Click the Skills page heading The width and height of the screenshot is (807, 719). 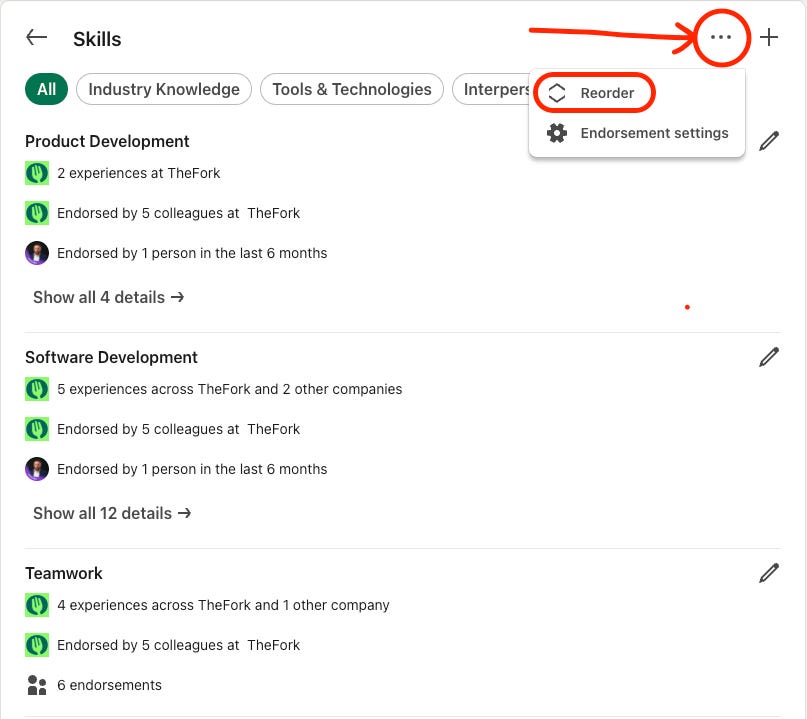click(x=97, y=39)
